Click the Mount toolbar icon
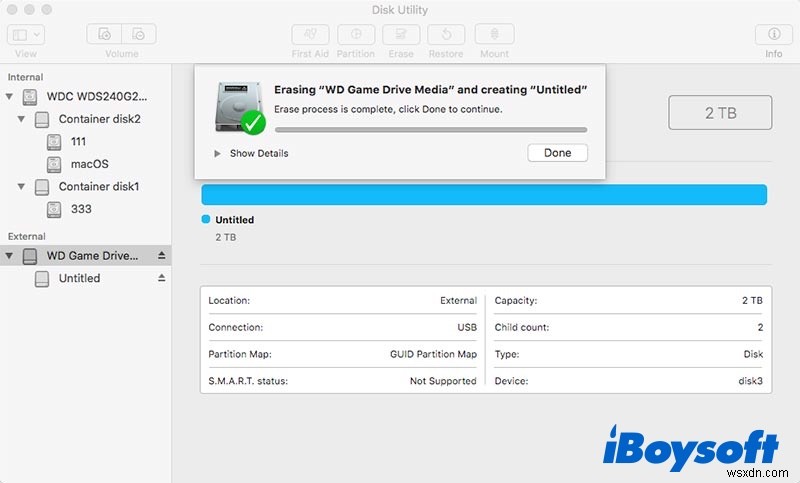800x483 pixels. pos(494,35)
